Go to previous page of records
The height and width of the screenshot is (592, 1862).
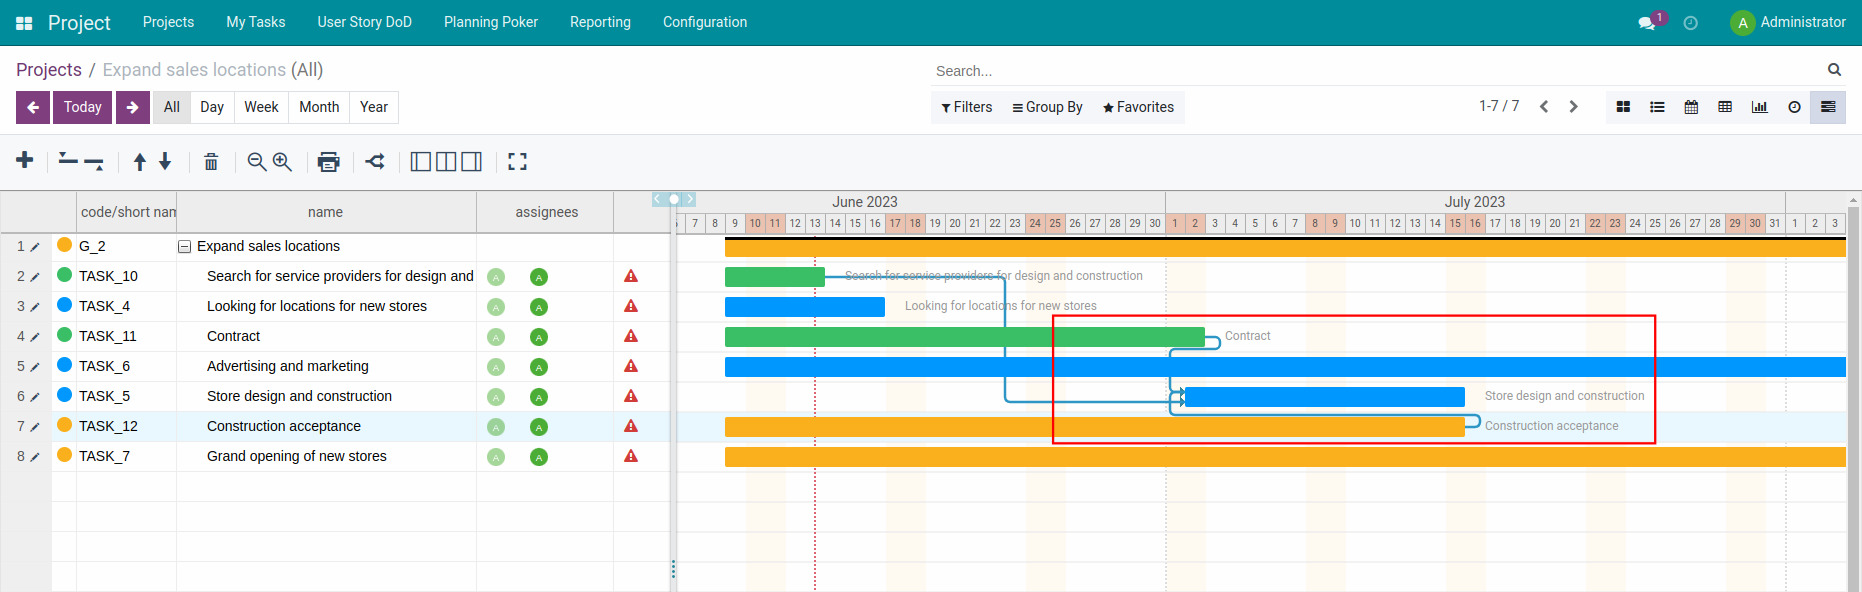tap(1544, 107)
